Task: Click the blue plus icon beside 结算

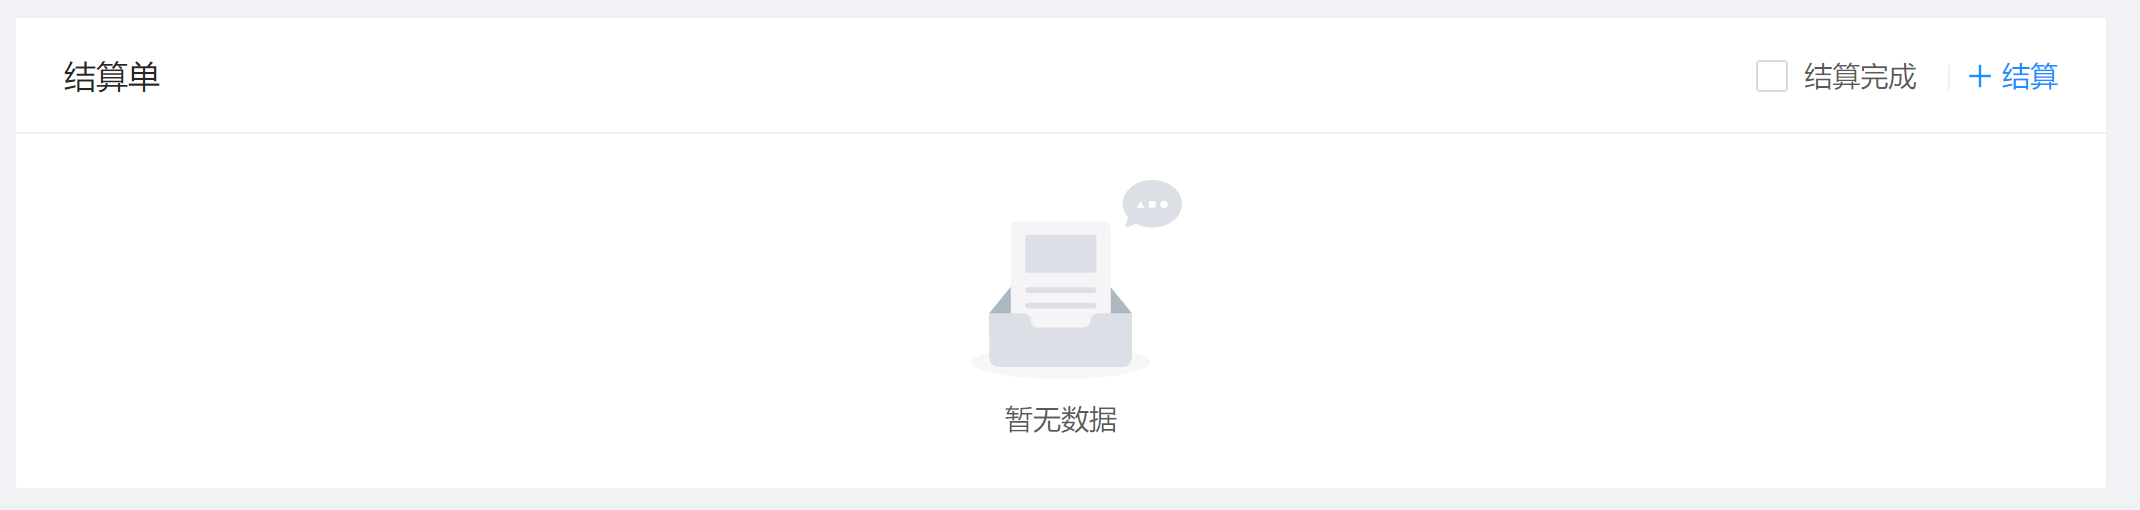Action: (x=1979, y=77)
